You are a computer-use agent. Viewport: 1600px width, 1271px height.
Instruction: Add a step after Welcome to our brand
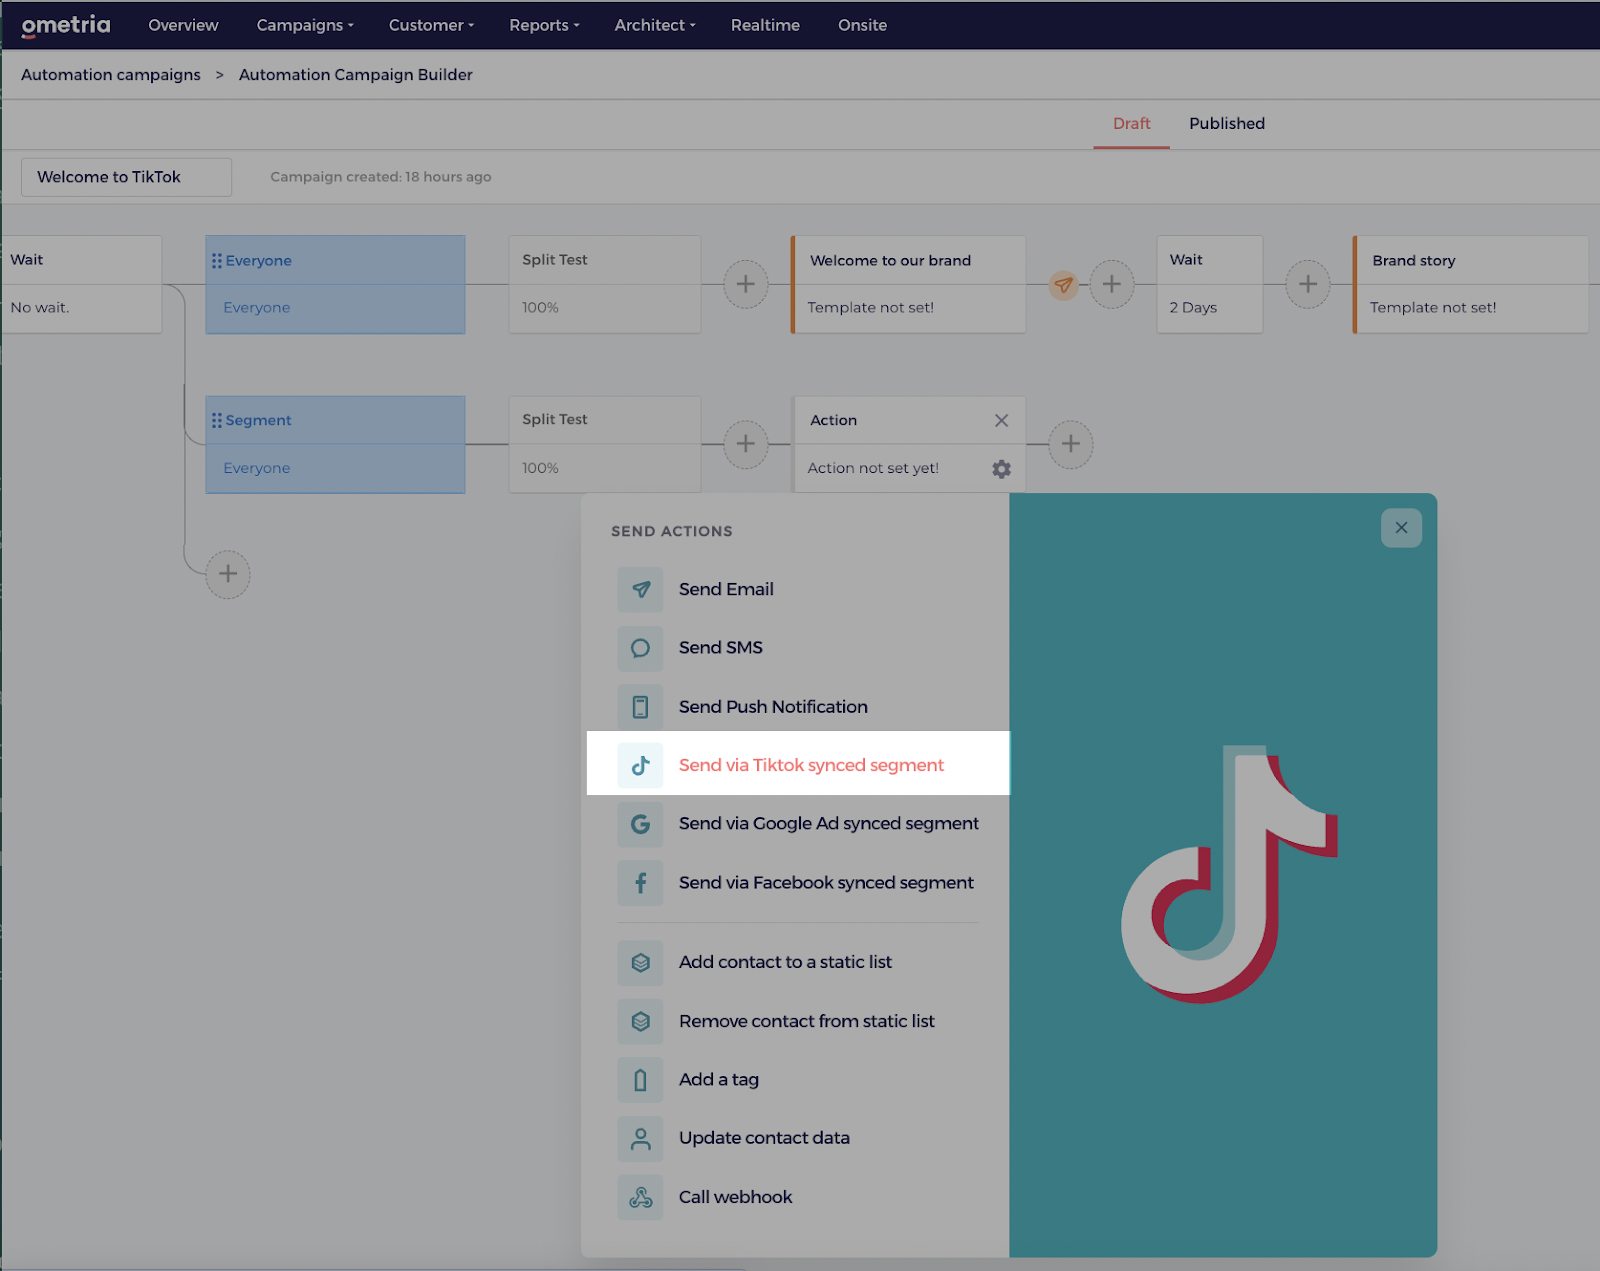1111,284
